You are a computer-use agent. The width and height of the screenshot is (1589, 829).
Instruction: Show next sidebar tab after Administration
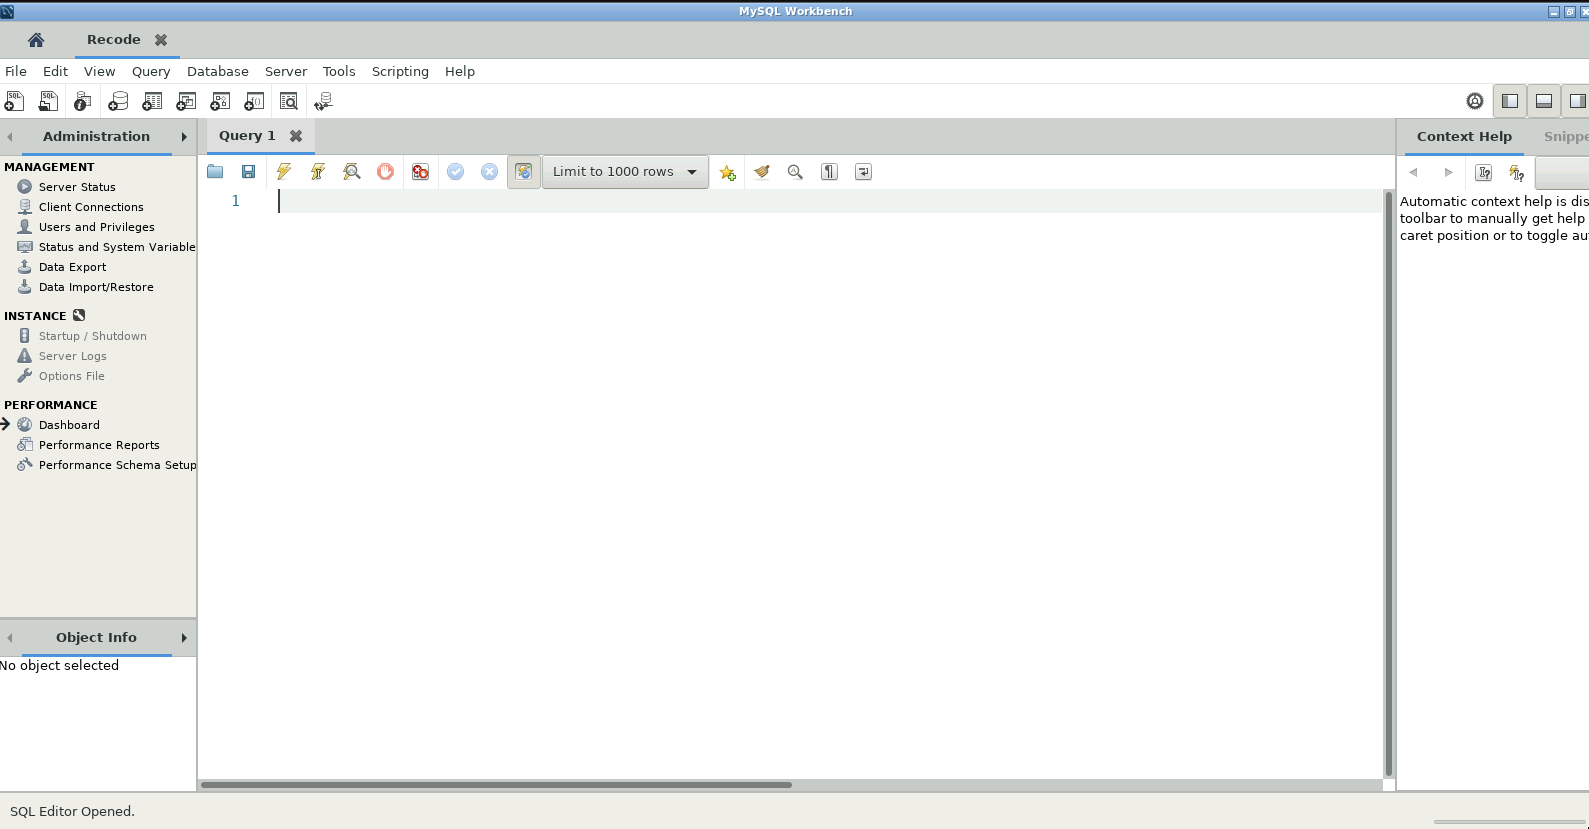click(x=184, y=137)
